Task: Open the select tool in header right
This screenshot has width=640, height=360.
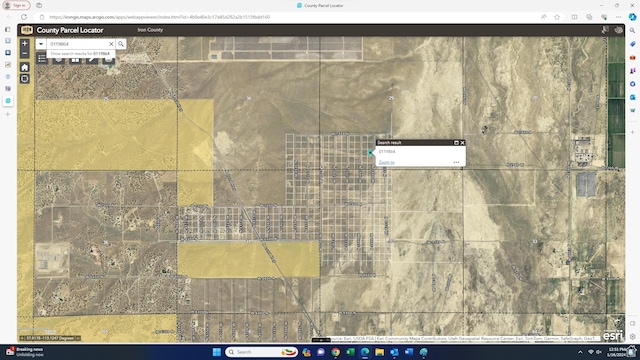Action: pos(605,30)
